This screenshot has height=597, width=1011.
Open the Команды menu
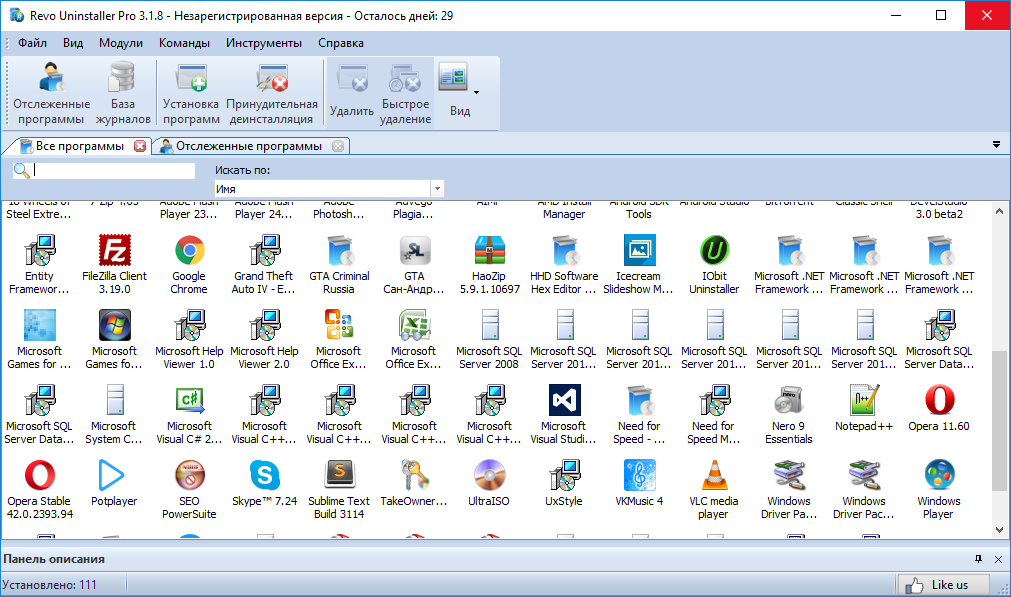click(184, 43)
